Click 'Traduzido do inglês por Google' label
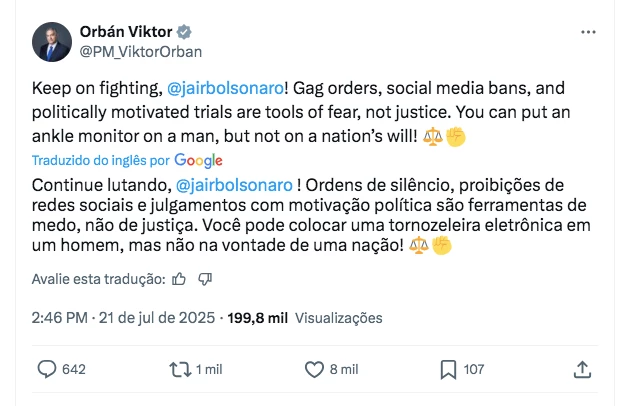 [127, 160]
